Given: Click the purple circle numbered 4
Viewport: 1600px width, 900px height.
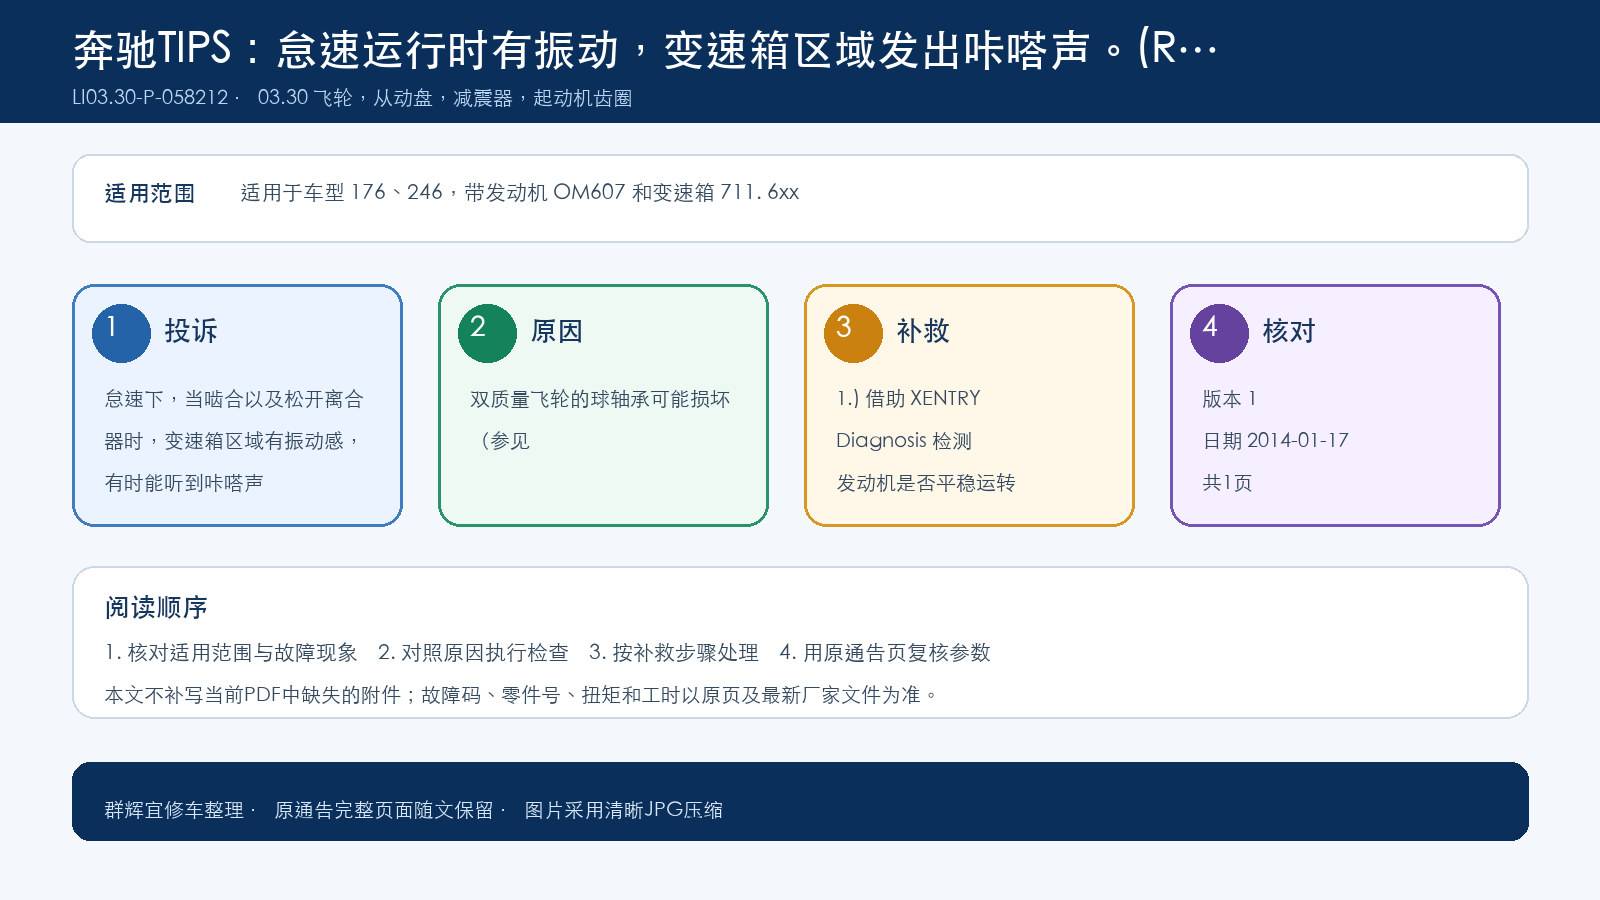Looking at the screenshot, I should pyautogui.click(x=1219, y=333).
